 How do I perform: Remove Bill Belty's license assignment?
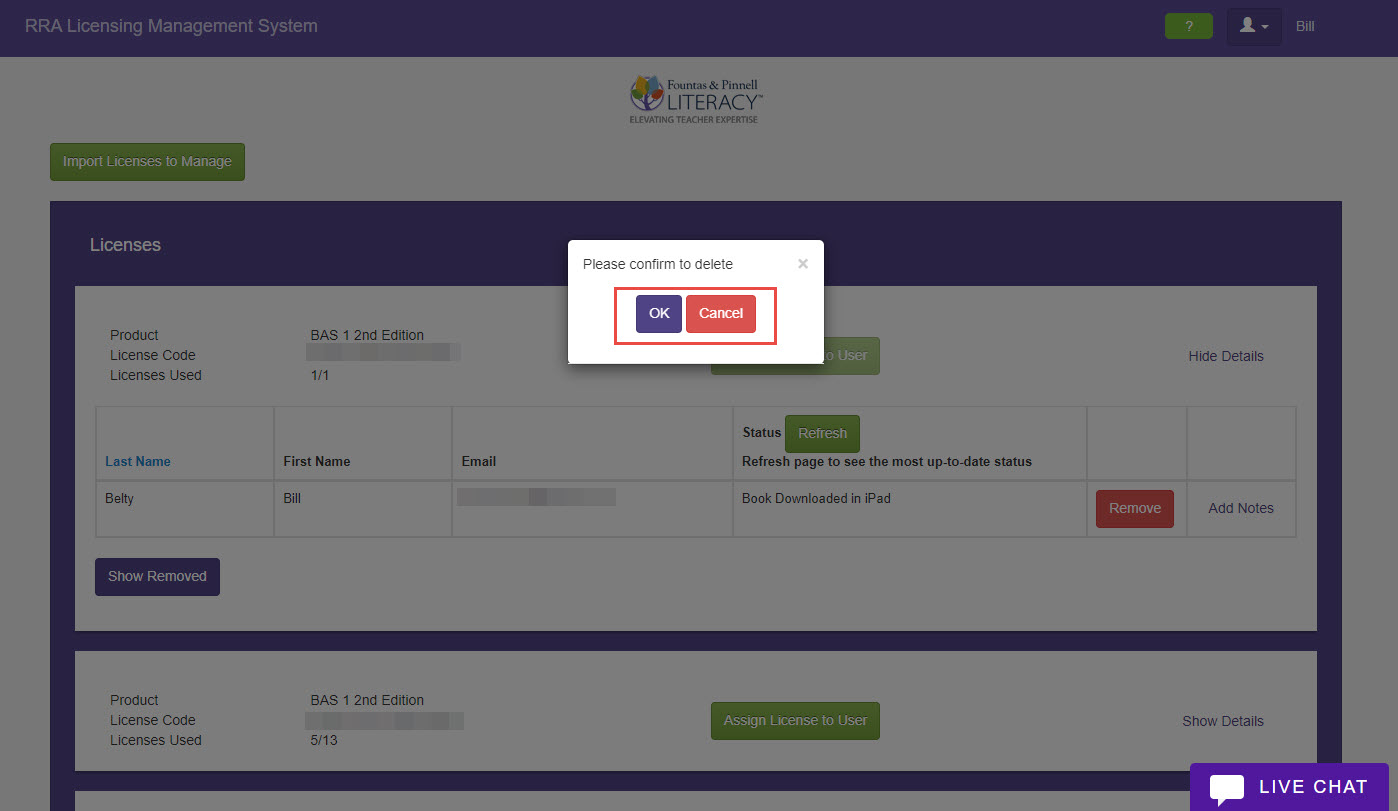[x=1134, y=508]
